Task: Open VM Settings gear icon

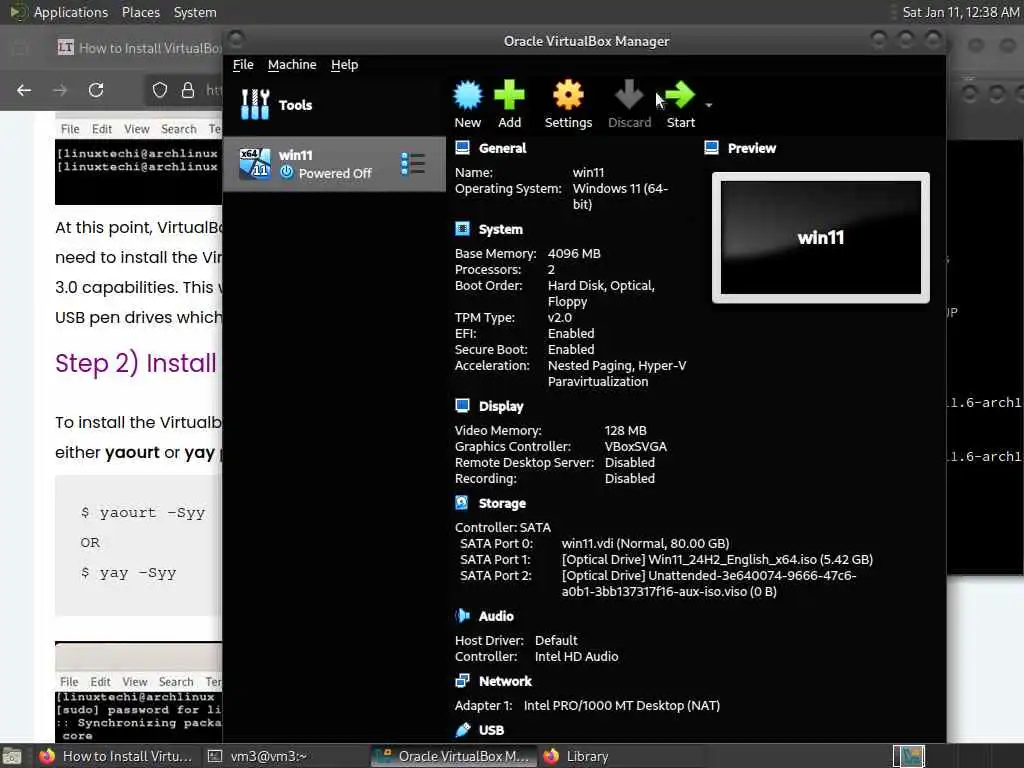Action: coord(568,95)
